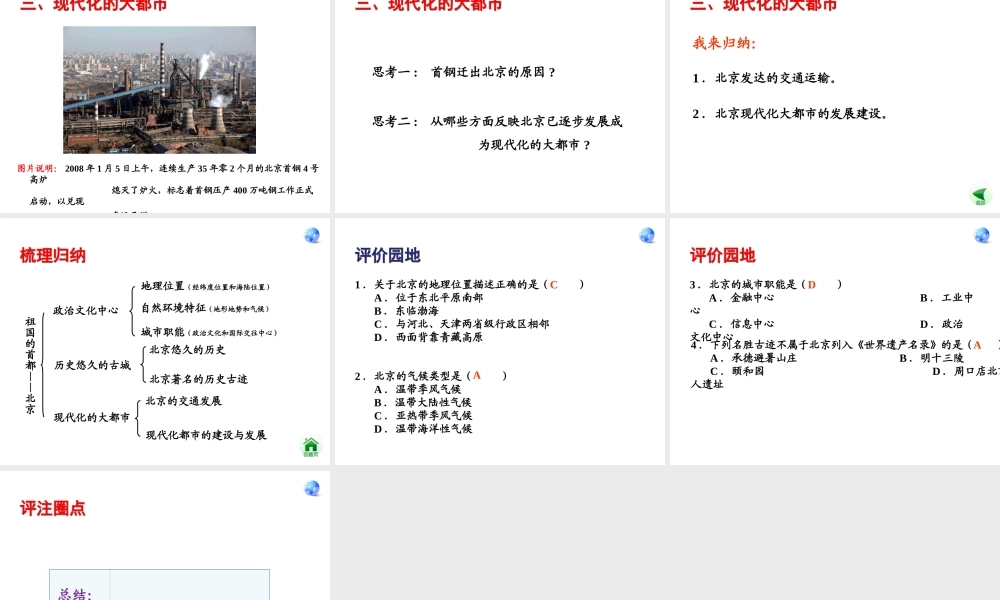Screen dimensions: 1000x600
Task: Click the 我来归纳 heading
Action: [x=724, y=43]
